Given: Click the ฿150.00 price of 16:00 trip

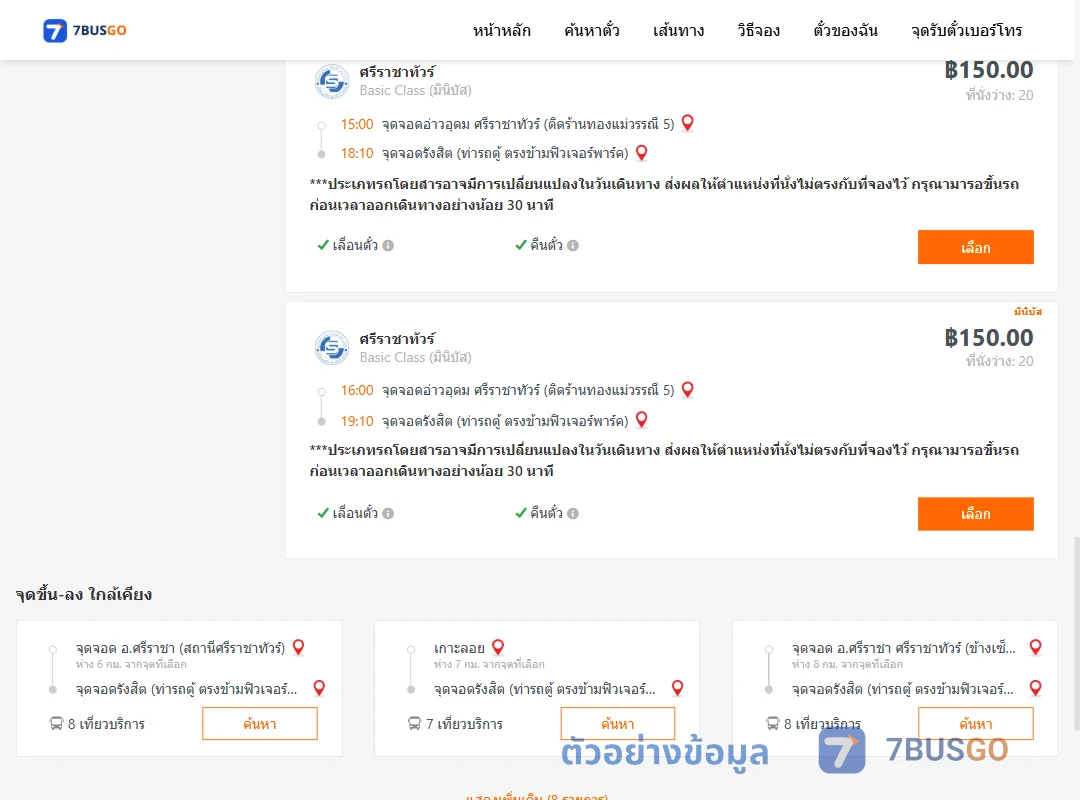Looking at the screenshot, I should coord(989,338).
